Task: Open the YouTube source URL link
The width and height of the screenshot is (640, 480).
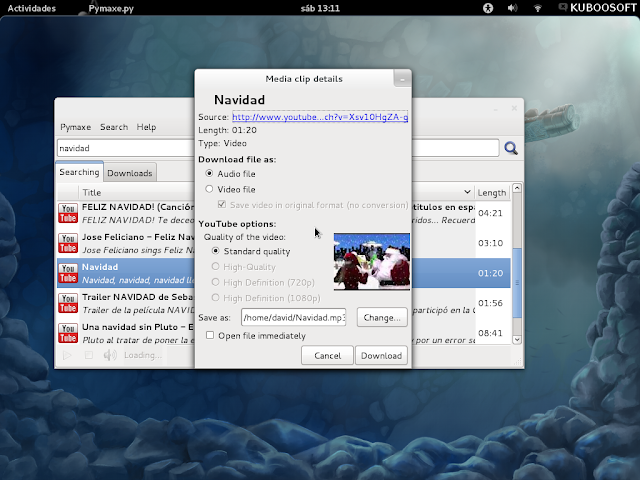Action: [x=320, y=117]
